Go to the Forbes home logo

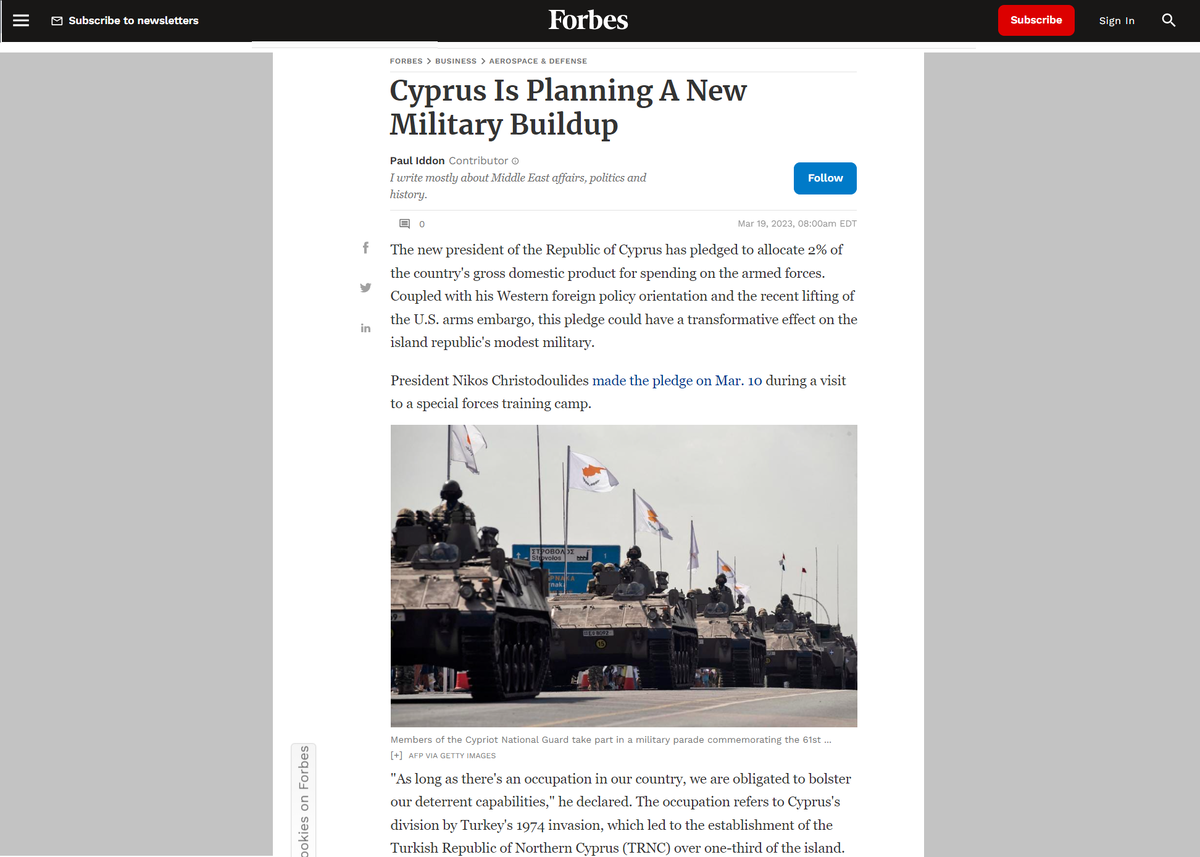(588, 20)
